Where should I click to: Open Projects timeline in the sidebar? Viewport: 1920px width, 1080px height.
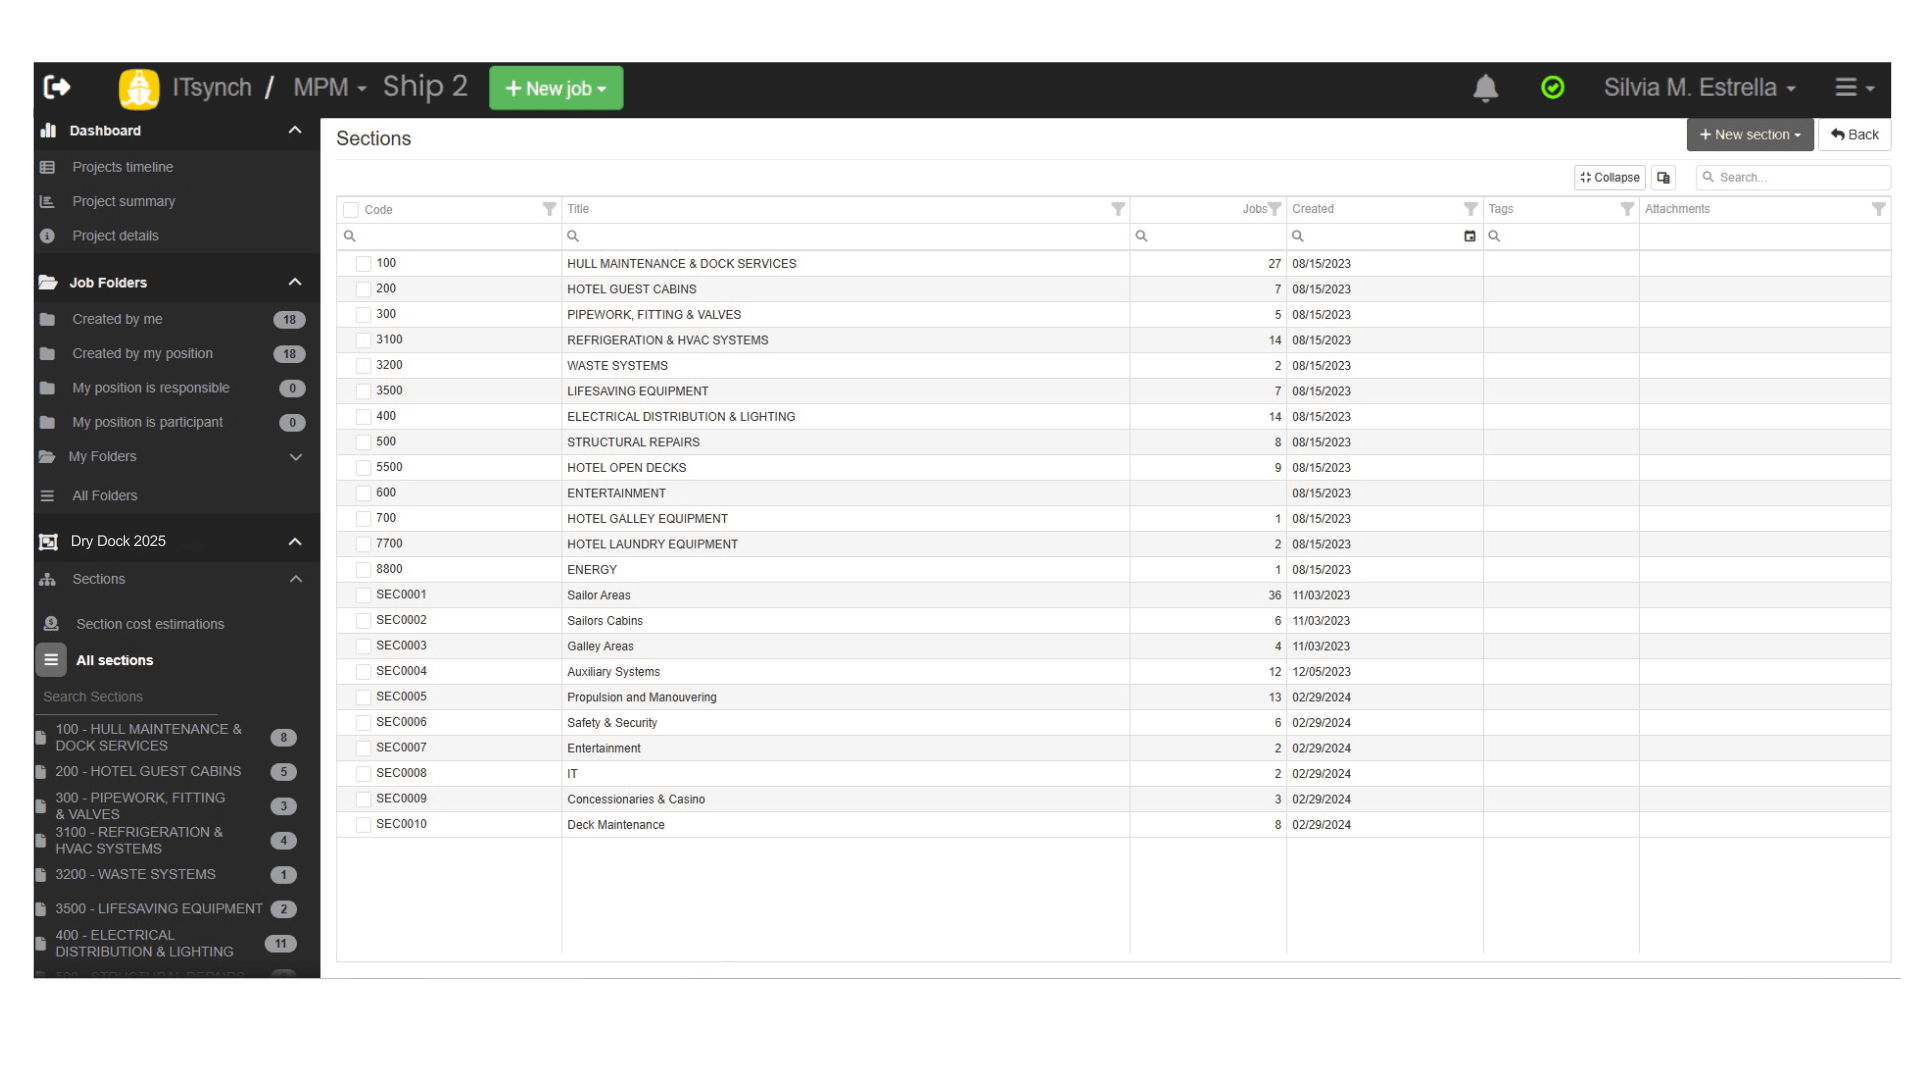tap(122, 167)
